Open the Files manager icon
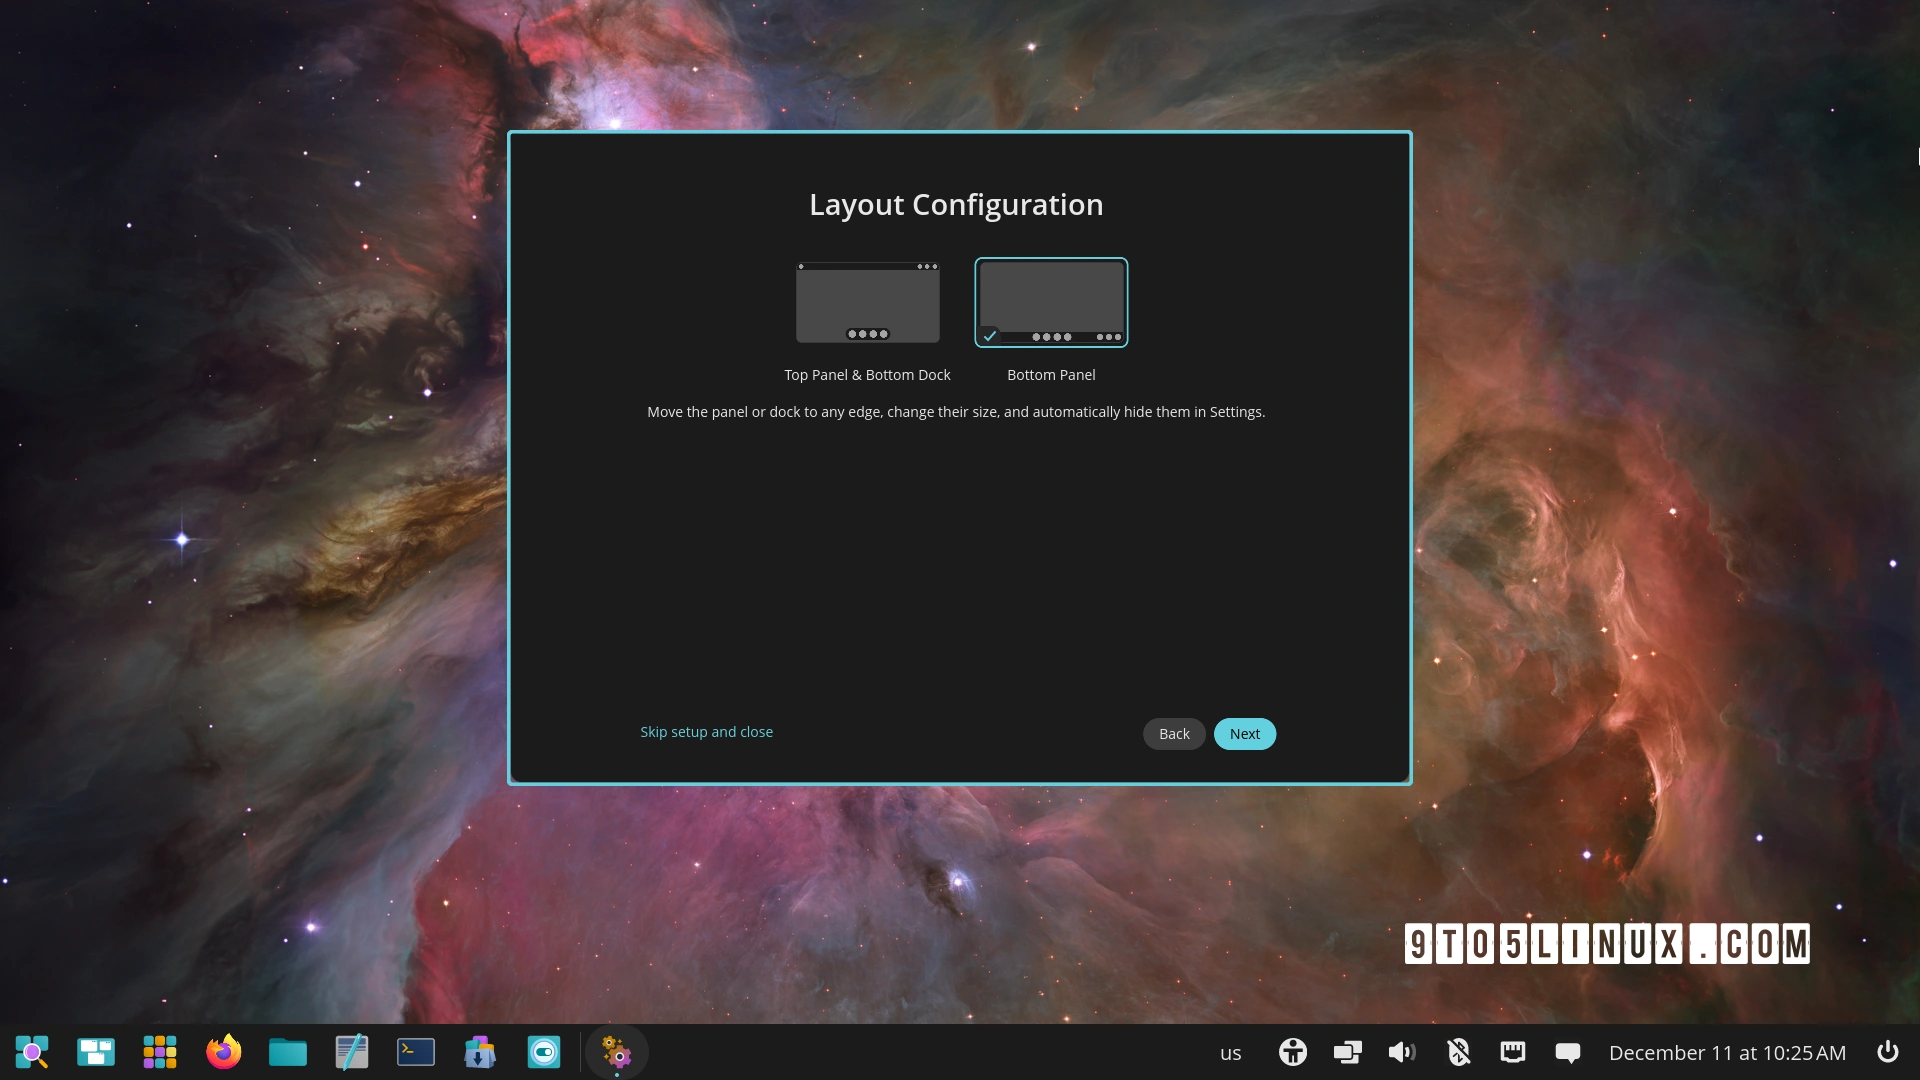The width and height of the screenshot is (1920, 1080). [x=288, y=1052]
